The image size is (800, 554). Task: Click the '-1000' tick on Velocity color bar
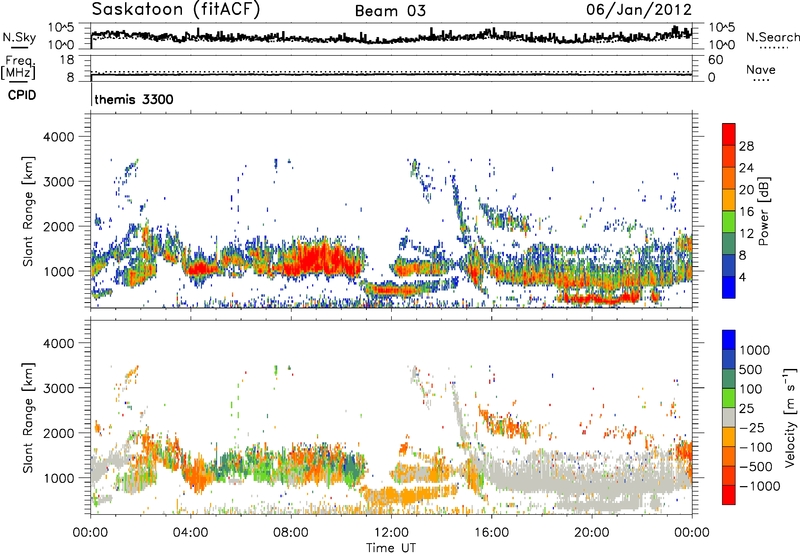(759, 486)
